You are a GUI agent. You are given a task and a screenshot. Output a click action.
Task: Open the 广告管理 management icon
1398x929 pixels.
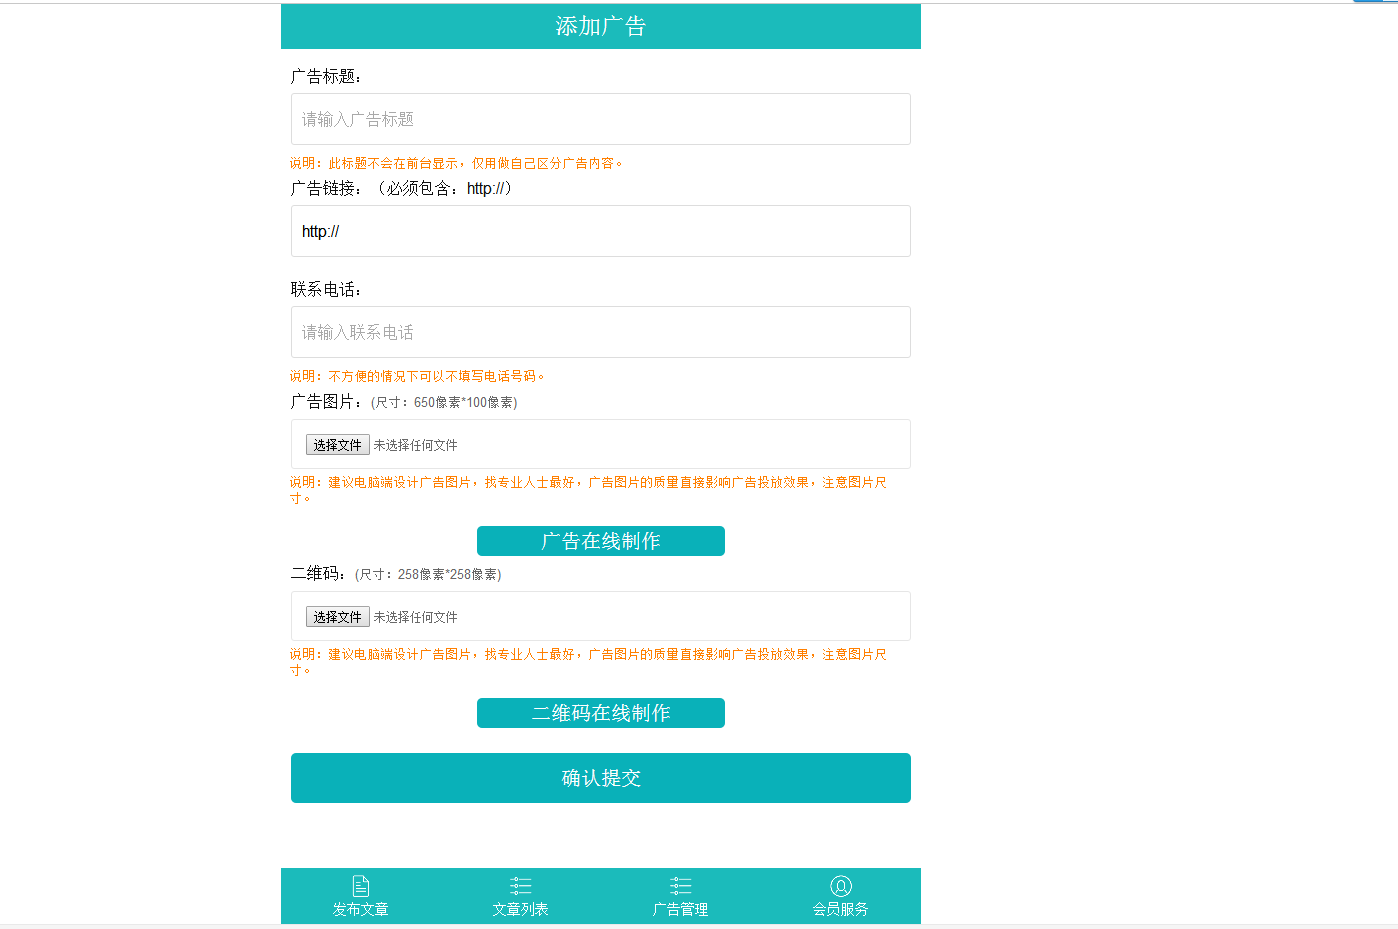680,884
